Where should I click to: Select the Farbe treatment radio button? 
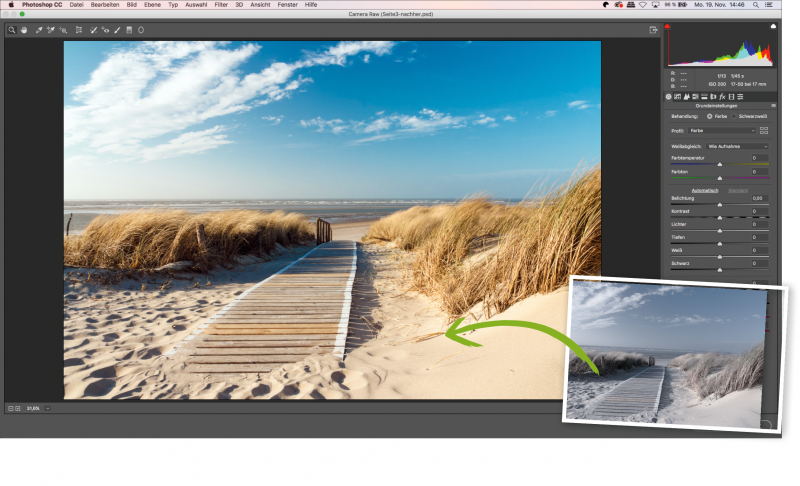click(x=710, y=116)
